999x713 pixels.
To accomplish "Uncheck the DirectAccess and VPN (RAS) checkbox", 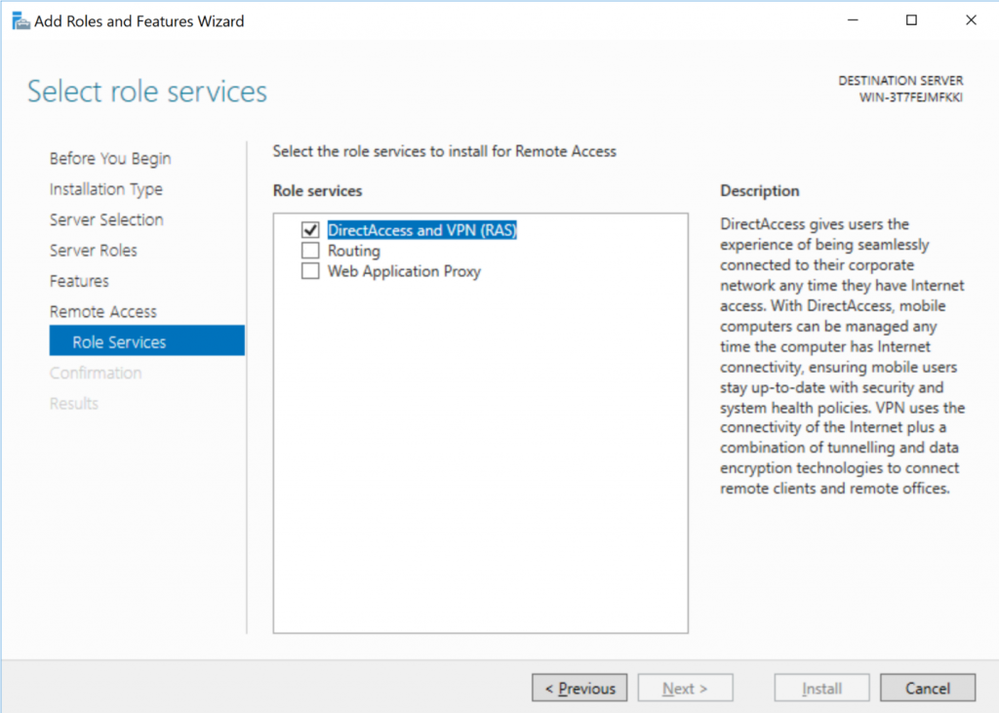I will coord(310,230).
